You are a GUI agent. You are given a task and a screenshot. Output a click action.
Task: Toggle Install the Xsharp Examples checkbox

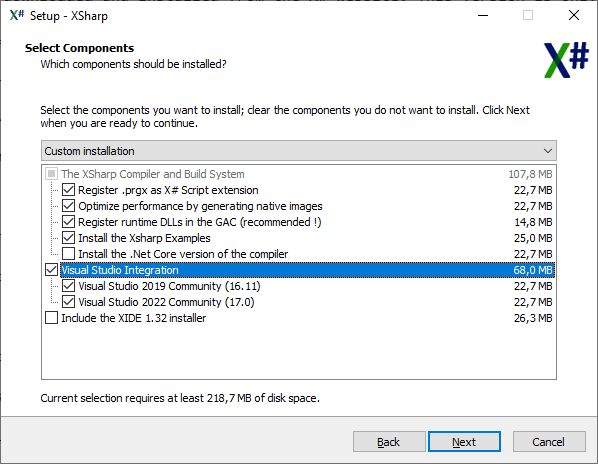[68, 238]
